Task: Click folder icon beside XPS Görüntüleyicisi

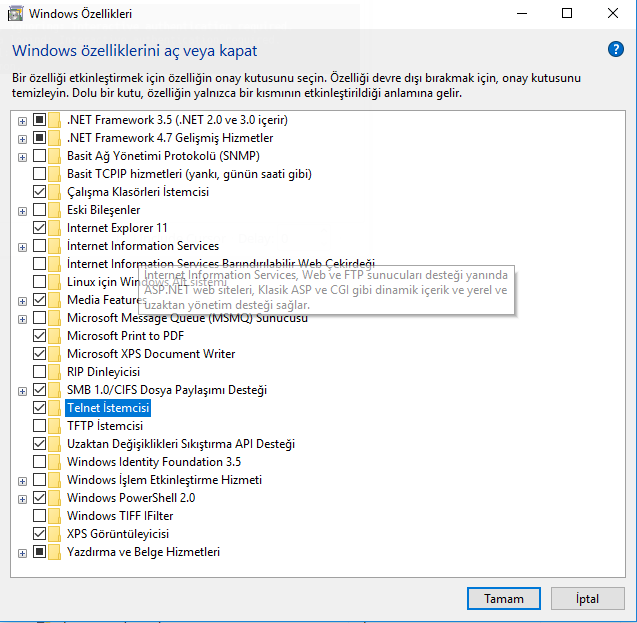Action: tap(54, 534)
